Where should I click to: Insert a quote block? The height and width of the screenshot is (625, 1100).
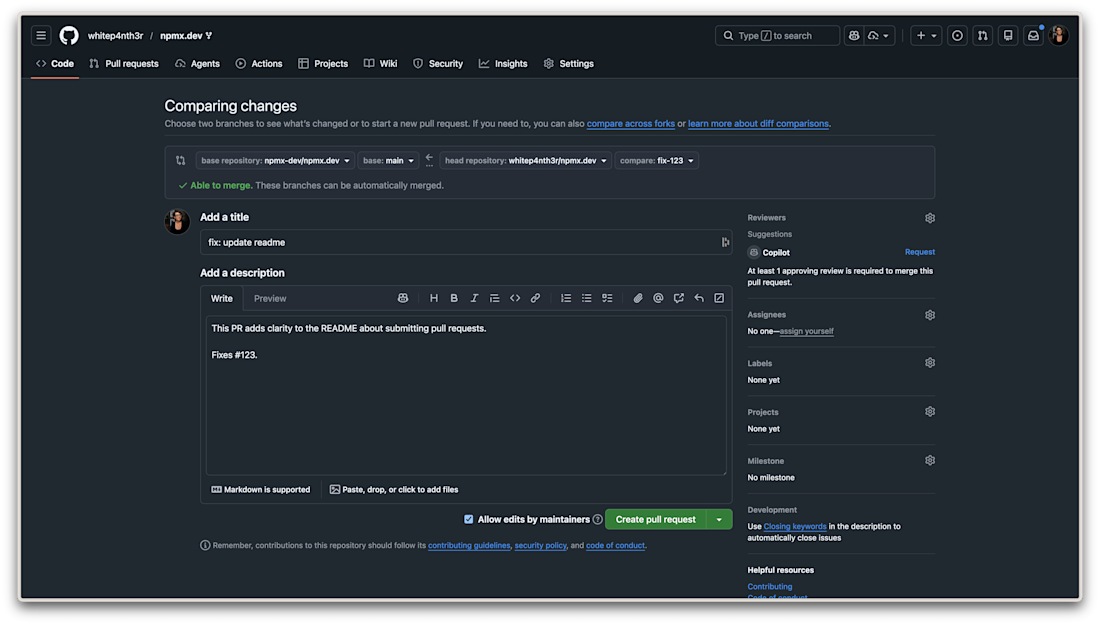(495, 298)
